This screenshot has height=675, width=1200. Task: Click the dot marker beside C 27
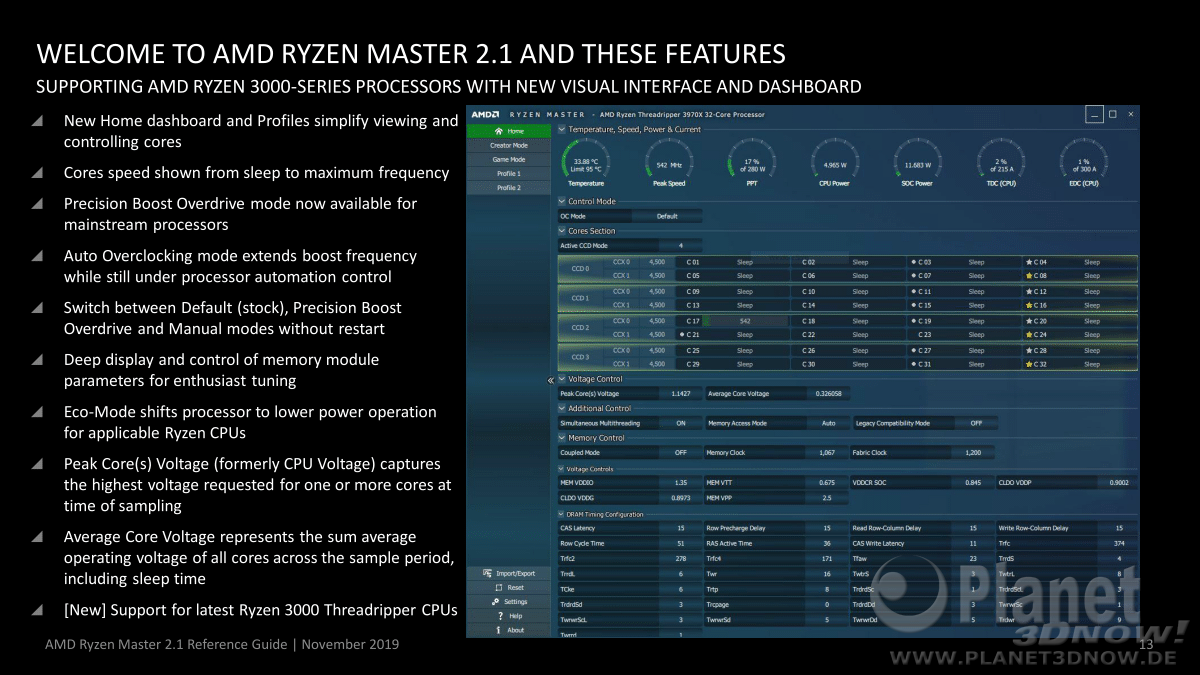click(913, 351)
